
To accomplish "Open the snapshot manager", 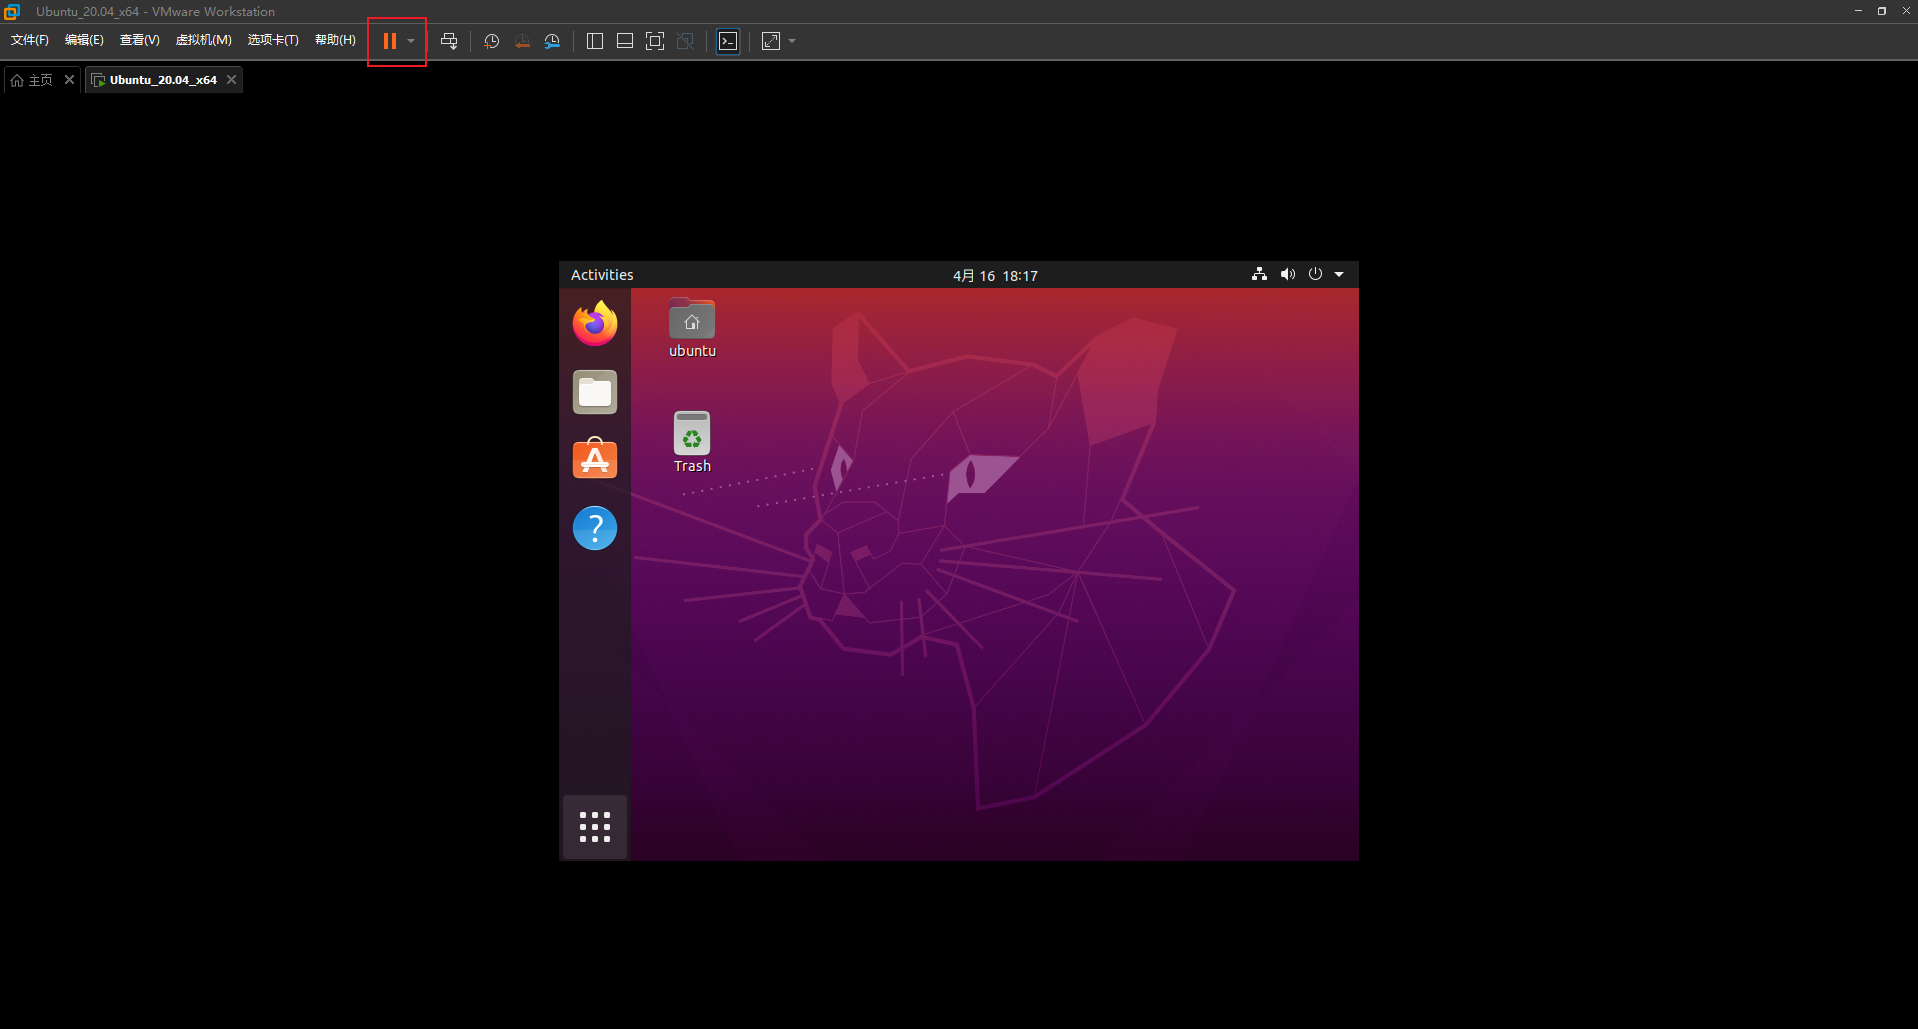I will click(x=552, y=41).
